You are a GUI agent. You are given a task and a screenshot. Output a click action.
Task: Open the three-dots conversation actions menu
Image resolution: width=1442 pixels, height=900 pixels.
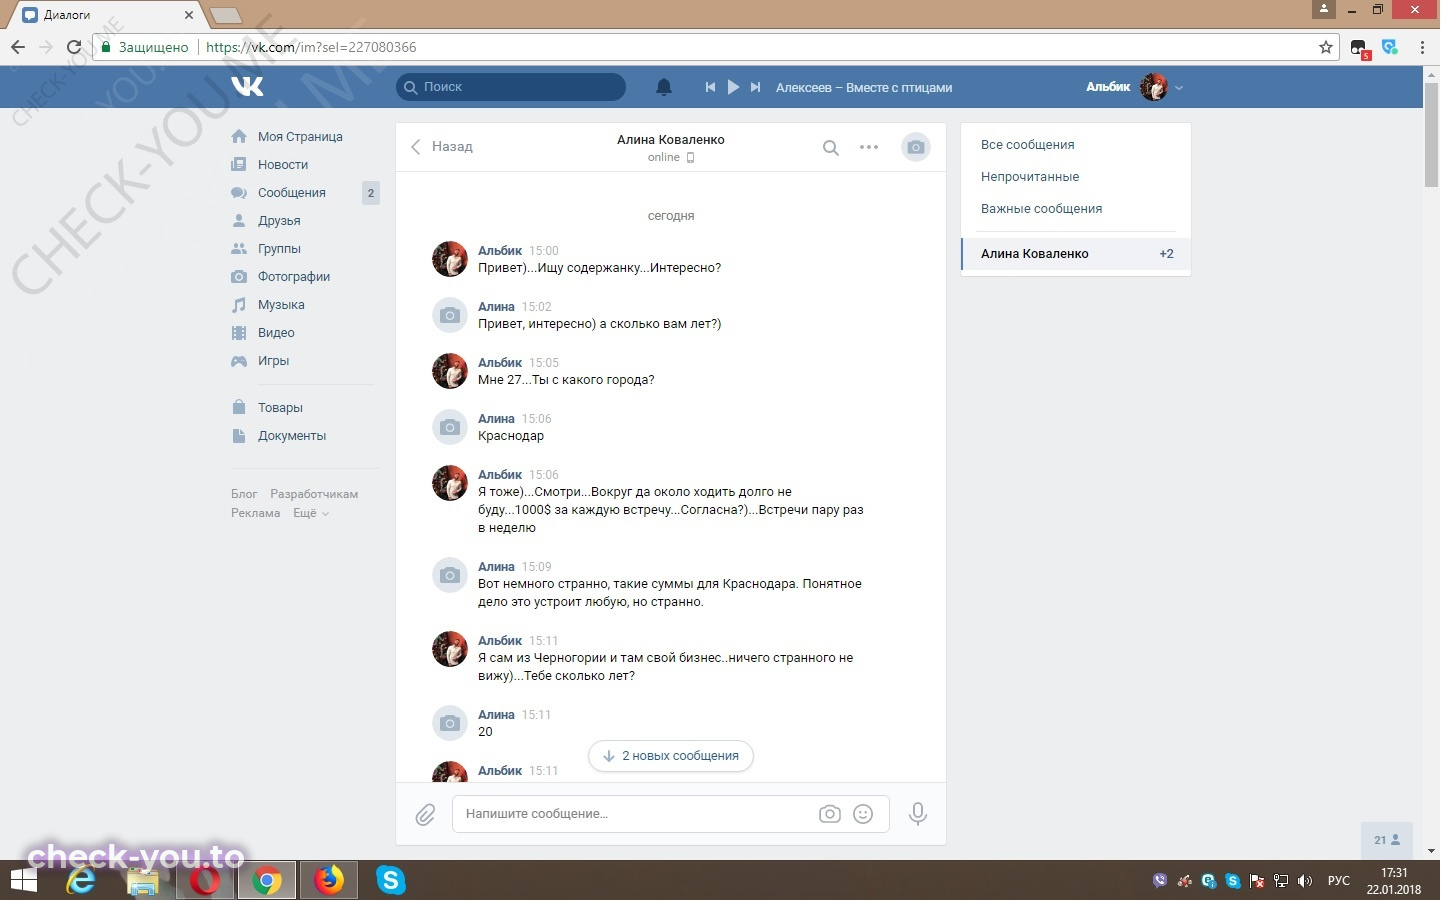coord(869,147)
